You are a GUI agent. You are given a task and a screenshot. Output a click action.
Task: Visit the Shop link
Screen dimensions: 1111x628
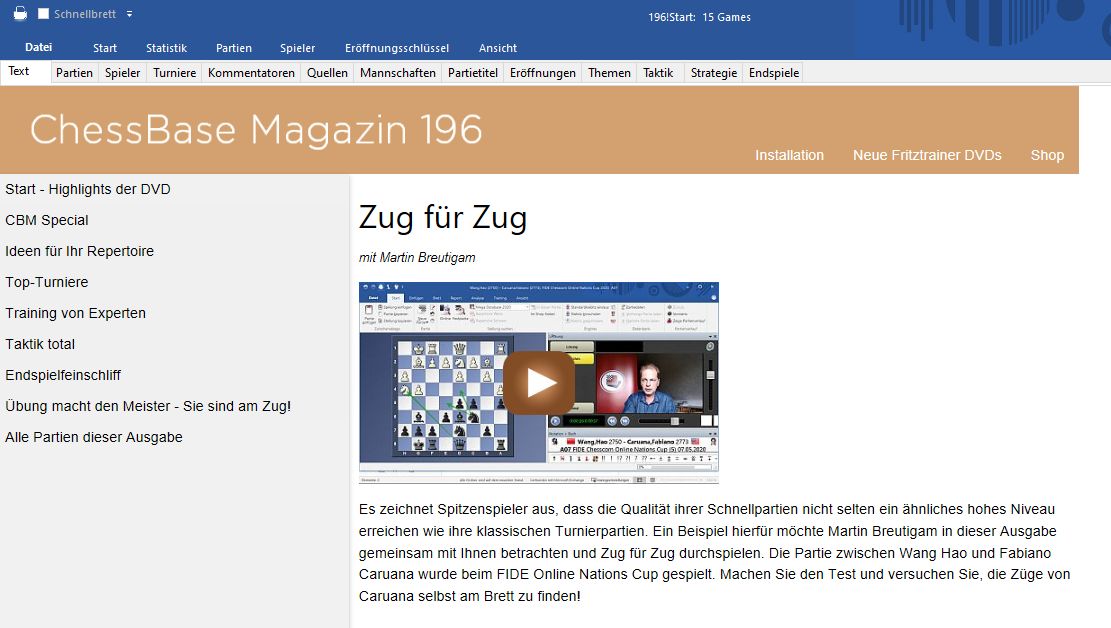click(1047, 155)
